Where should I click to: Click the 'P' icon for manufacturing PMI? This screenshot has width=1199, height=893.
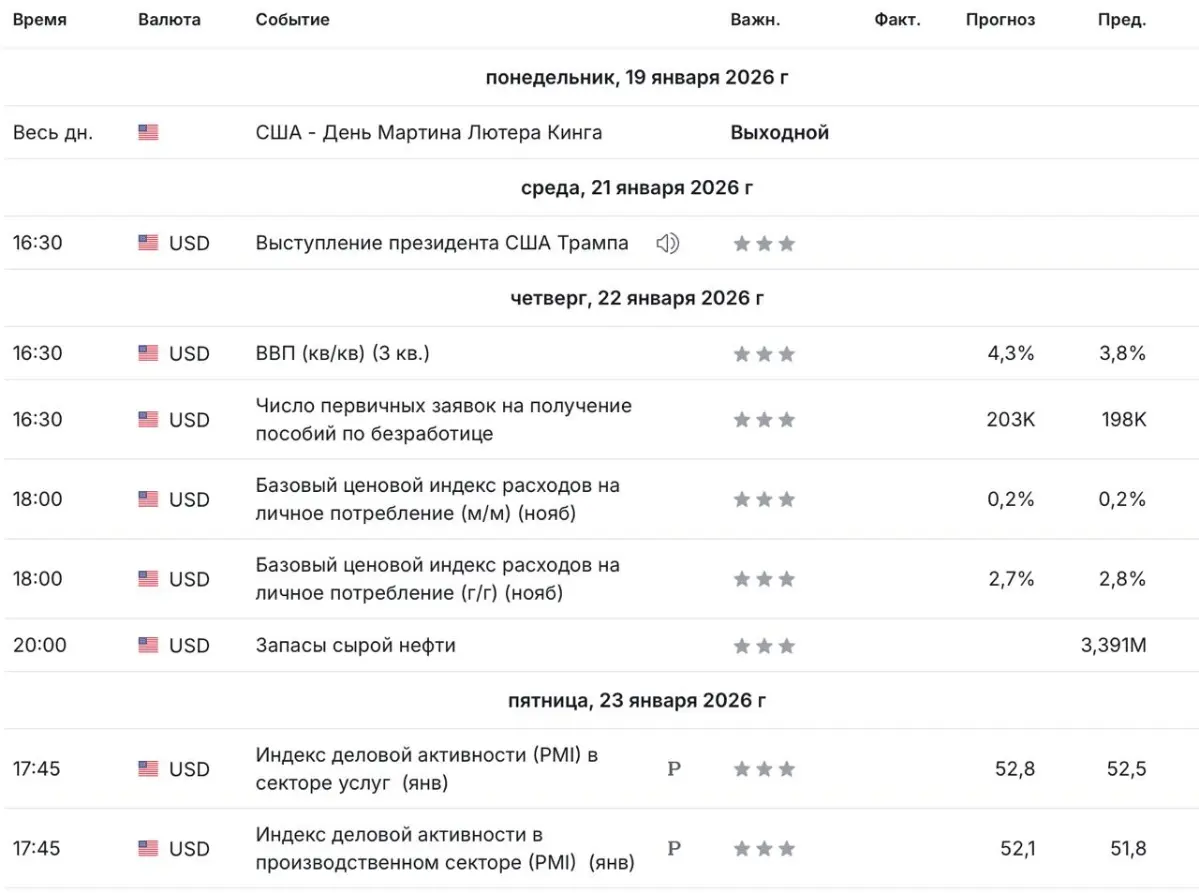674,848
